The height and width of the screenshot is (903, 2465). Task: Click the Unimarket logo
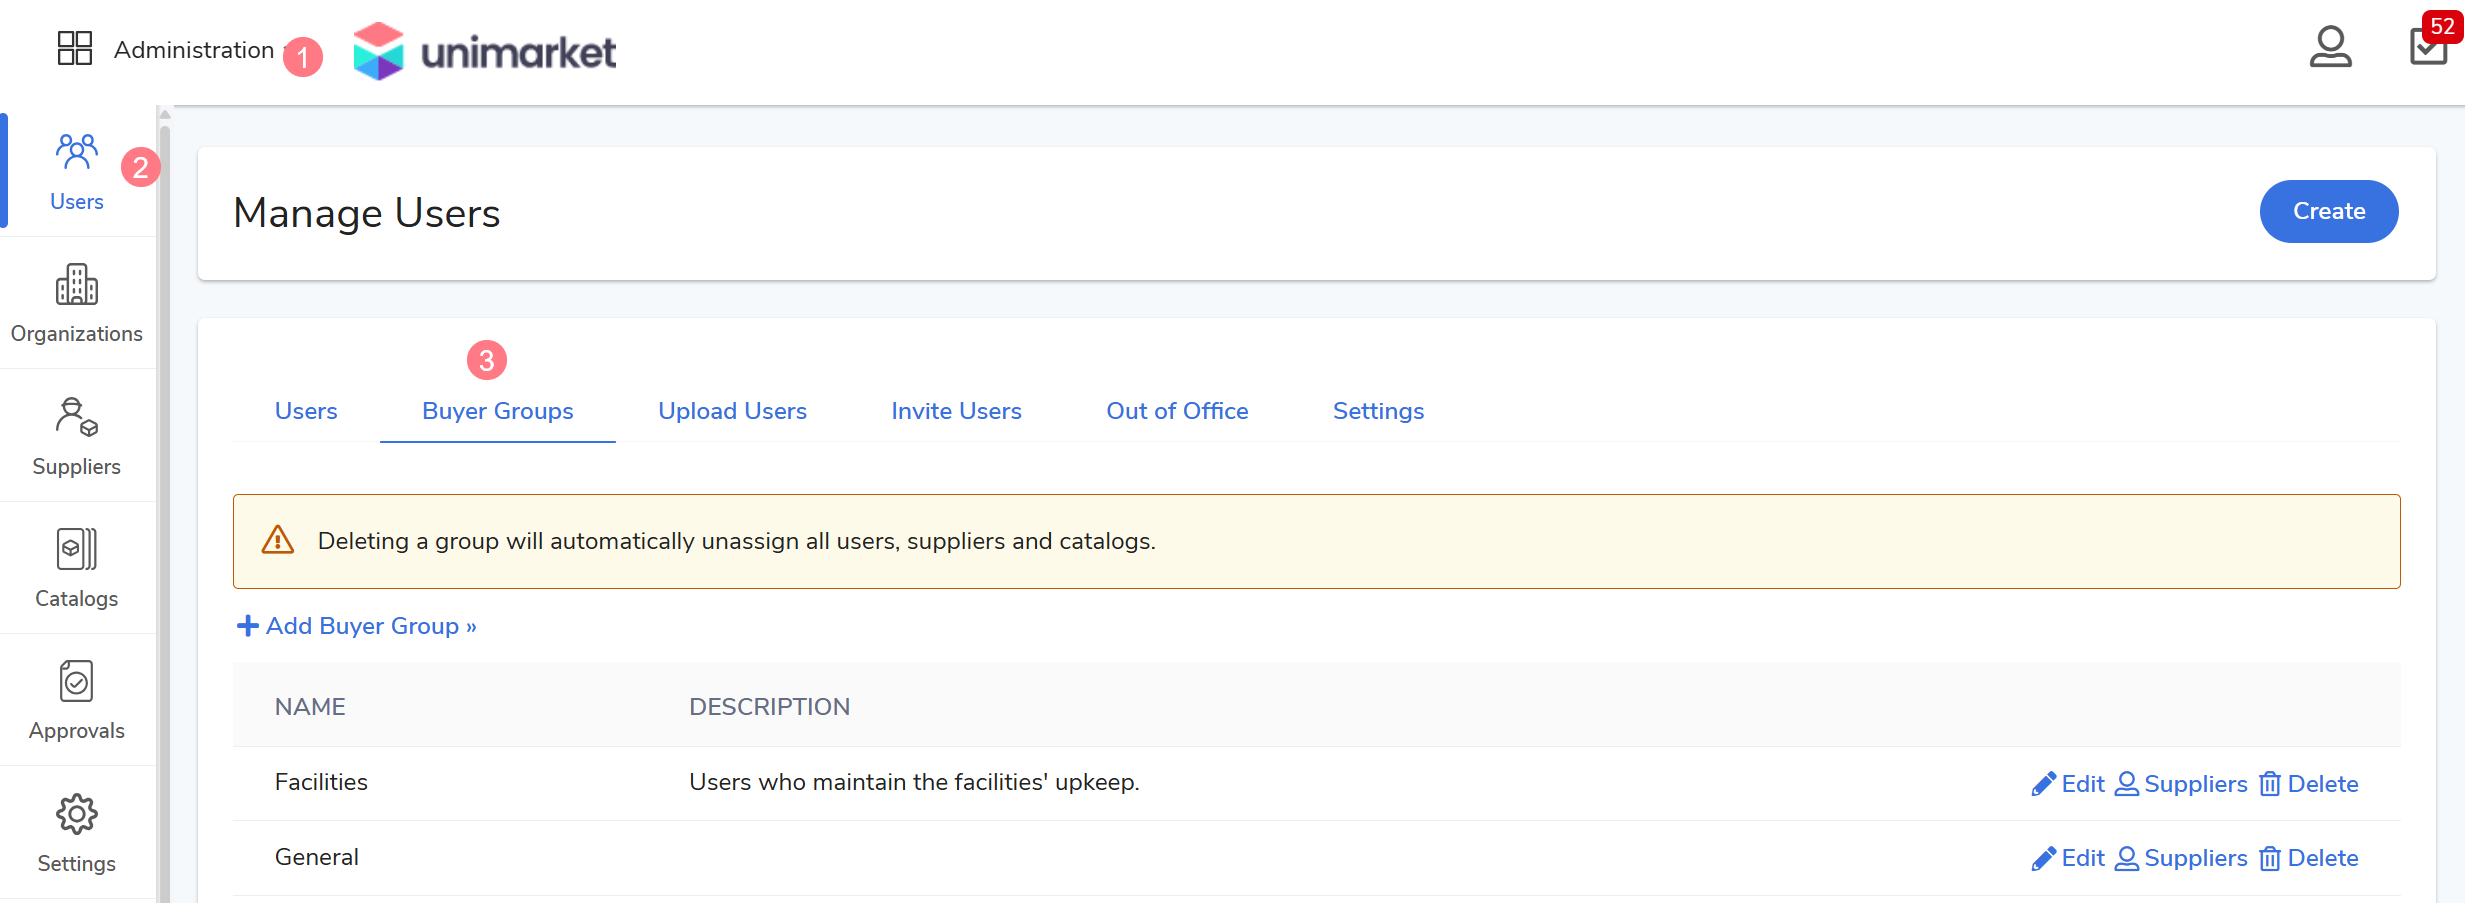click(485, 51)
